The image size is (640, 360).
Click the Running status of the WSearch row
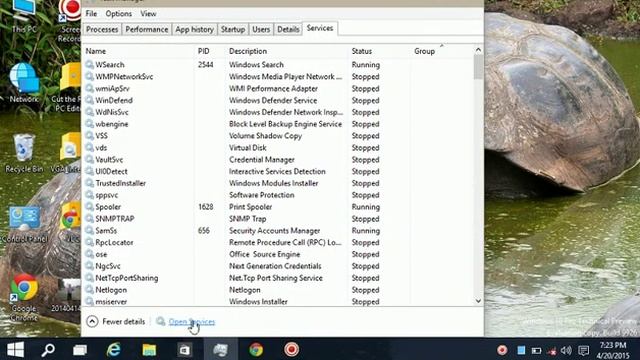366,64
